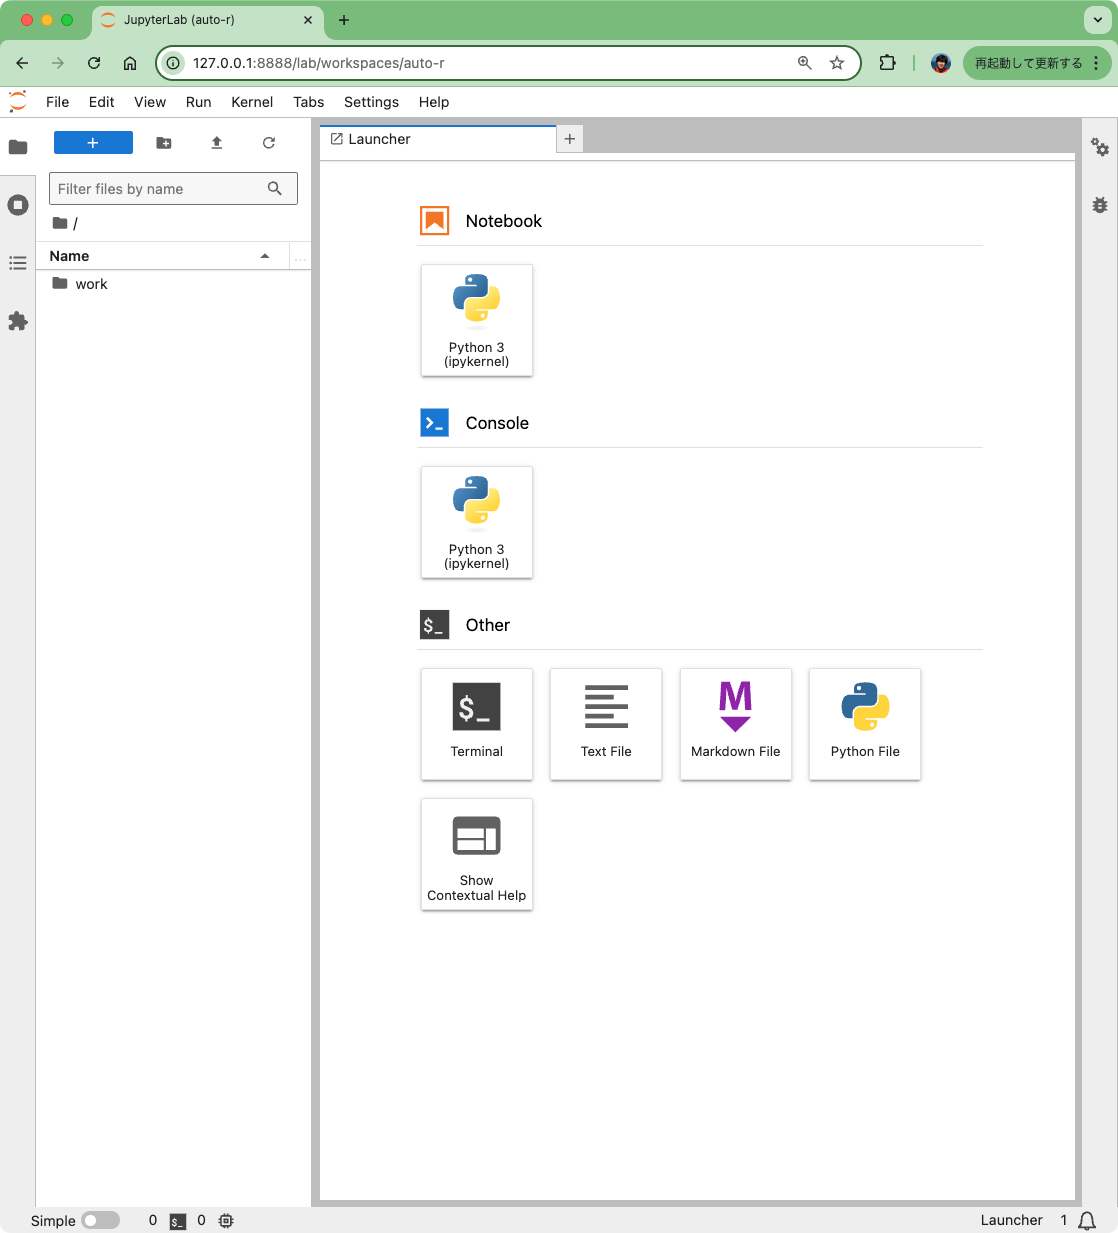Click the kernel chip icon in status bar
Image resolution: width=1118 pixels, height=1233 pixels.
point(226,1220)
